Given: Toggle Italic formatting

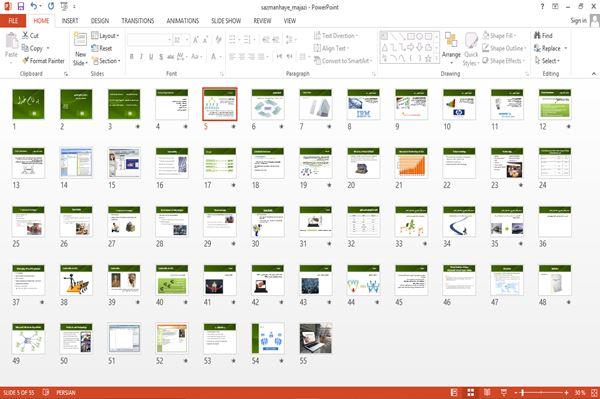Looking at the screenshot, I should [141, 57].
